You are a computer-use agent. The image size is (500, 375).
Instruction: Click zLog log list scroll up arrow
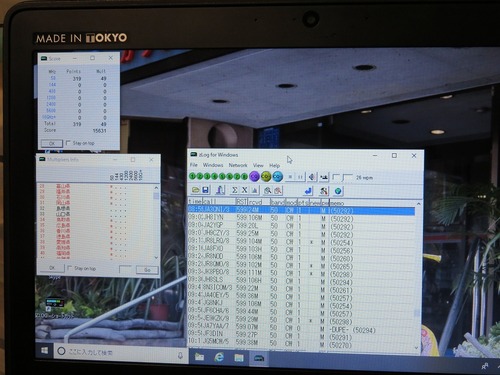pos(418,204)
